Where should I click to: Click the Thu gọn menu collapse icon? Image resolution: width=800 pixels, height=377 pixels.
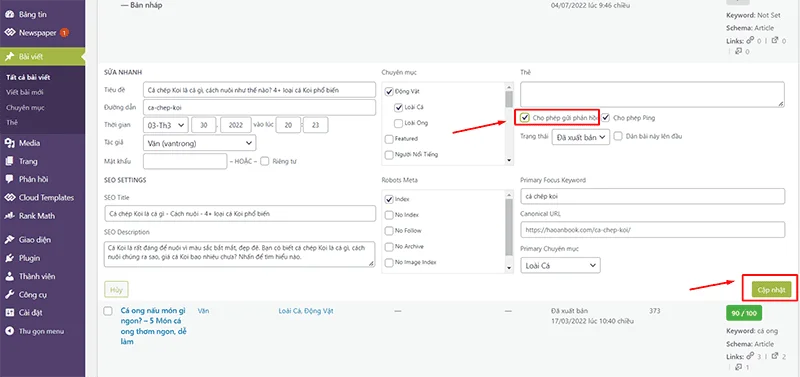(x=9, y=331)
